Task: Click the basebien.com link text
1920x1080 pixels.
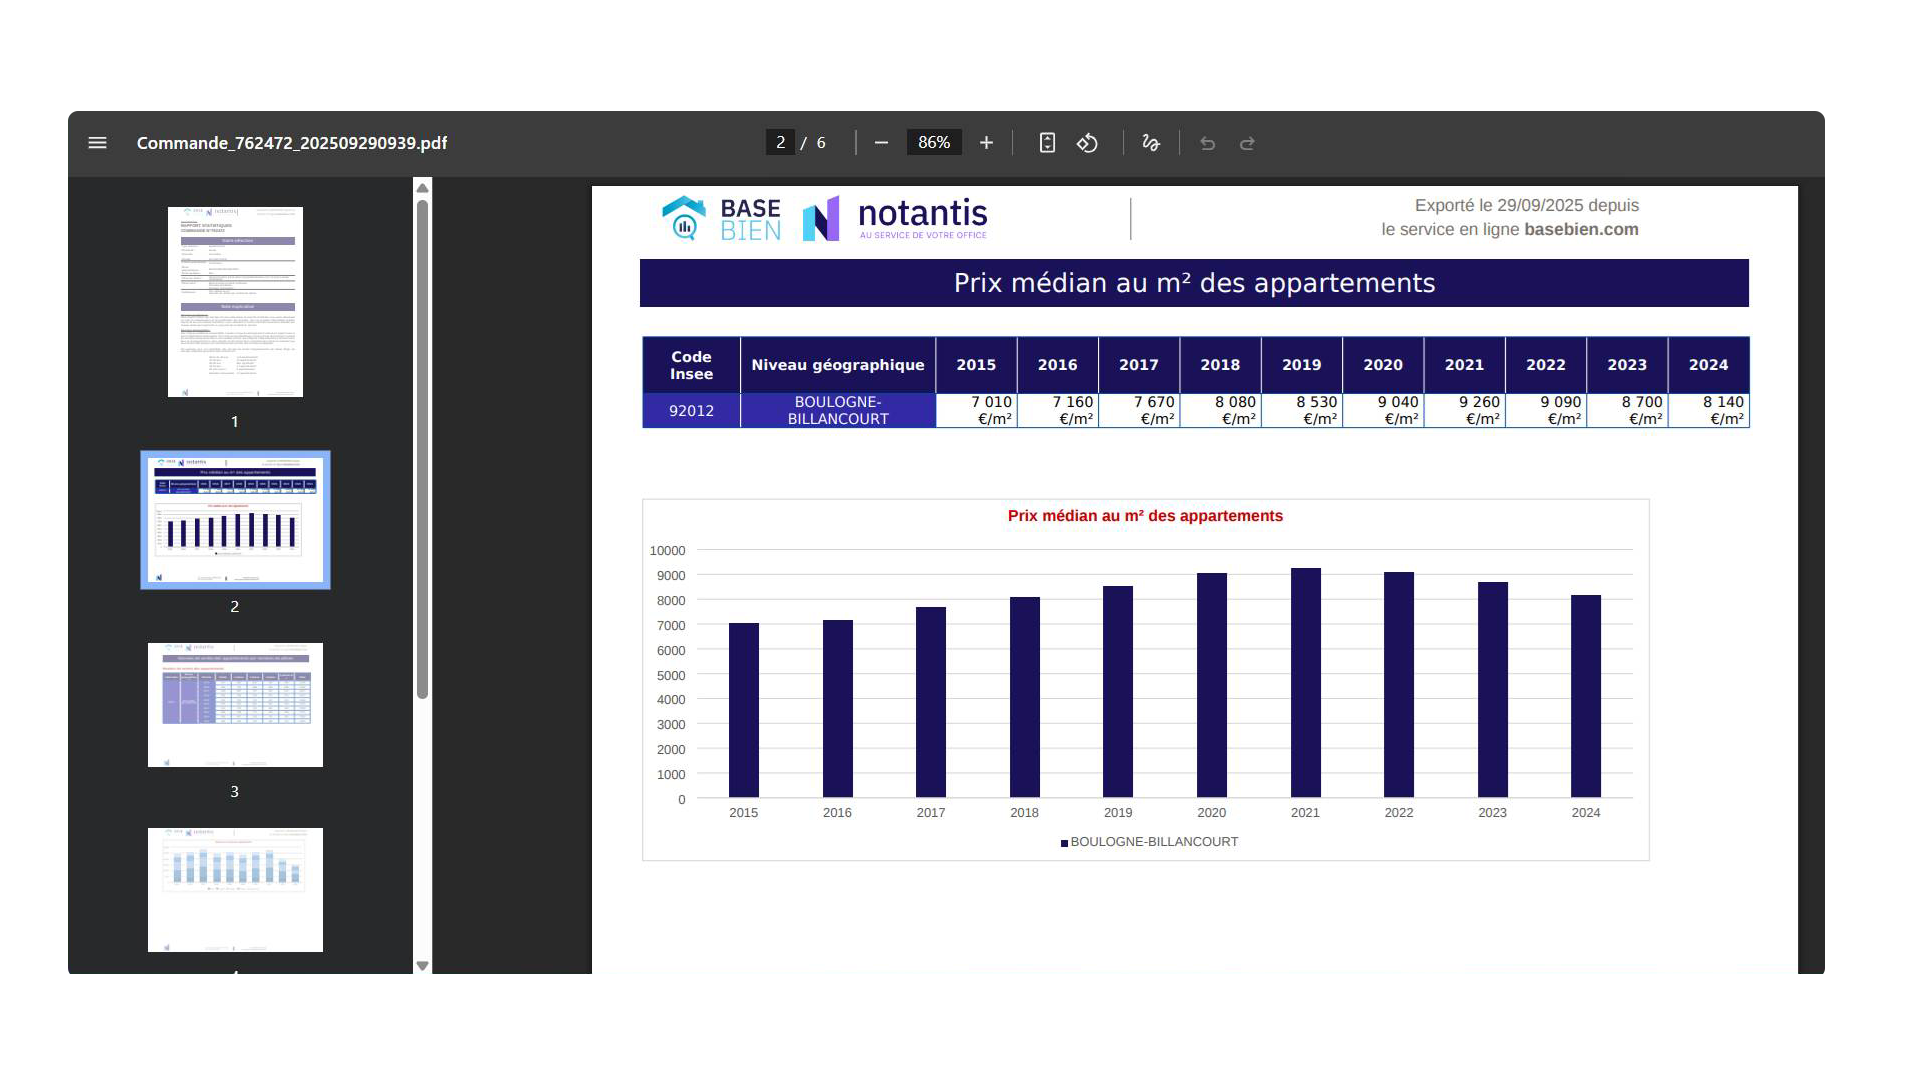Action: 1580,229
